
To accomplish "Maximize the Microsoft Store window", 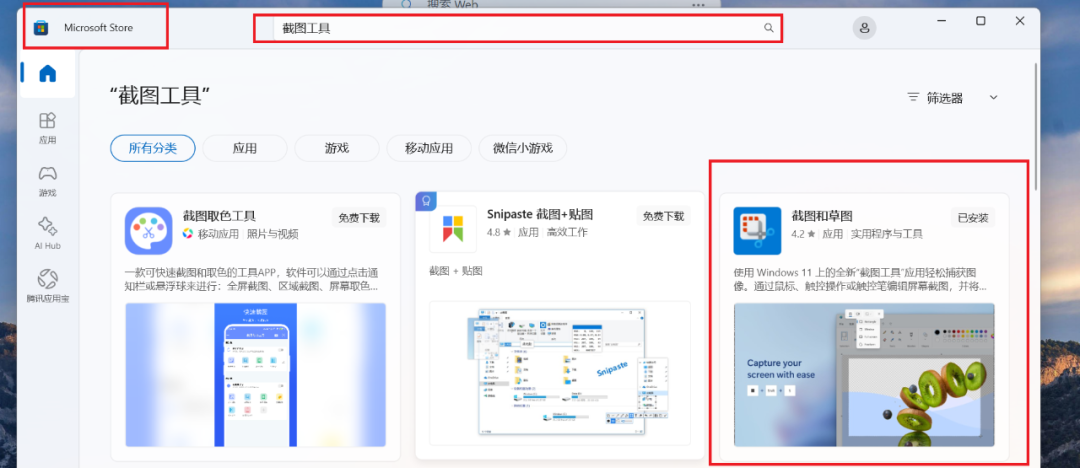I will [980, 21].
